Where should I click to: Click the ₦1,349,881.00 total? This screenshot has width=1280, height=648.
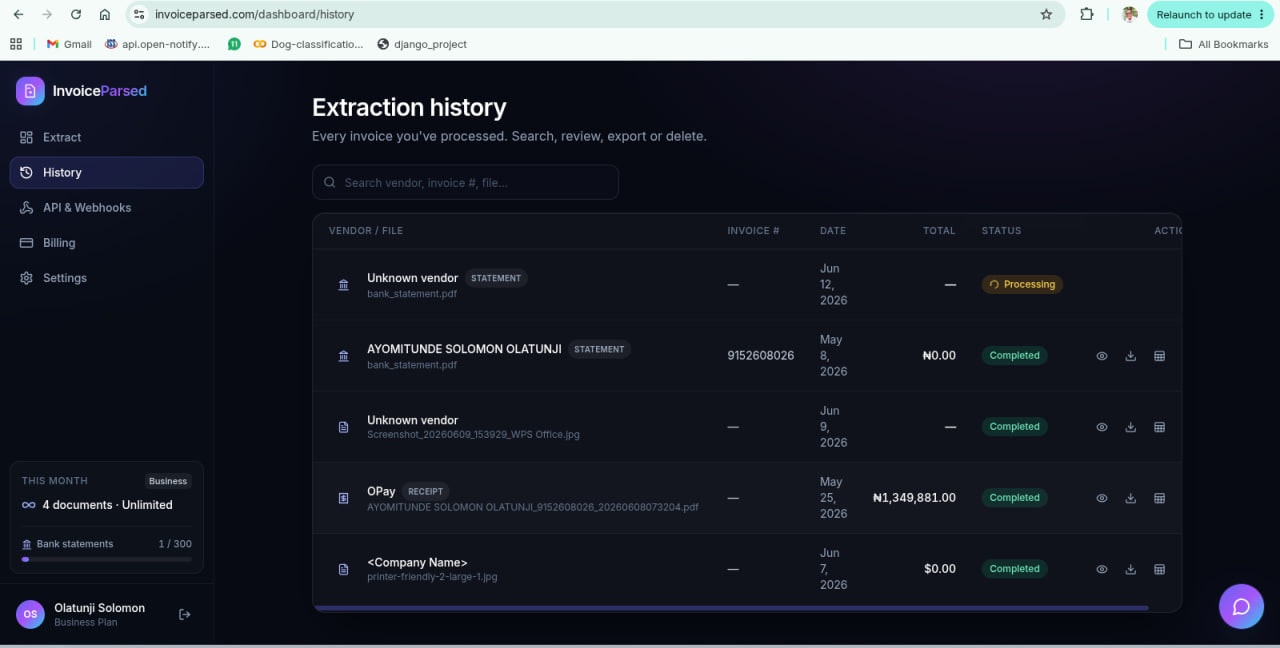click(x=914, y=497)
